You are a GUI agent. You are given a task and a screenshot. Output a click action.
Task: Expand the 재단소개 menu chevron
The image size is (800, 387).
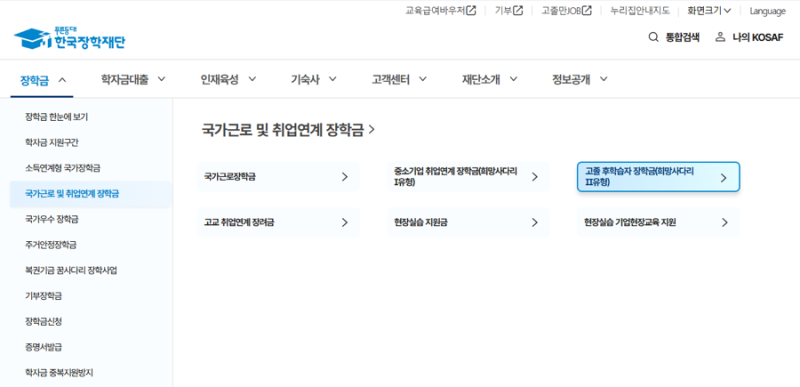tap(513, 79)
